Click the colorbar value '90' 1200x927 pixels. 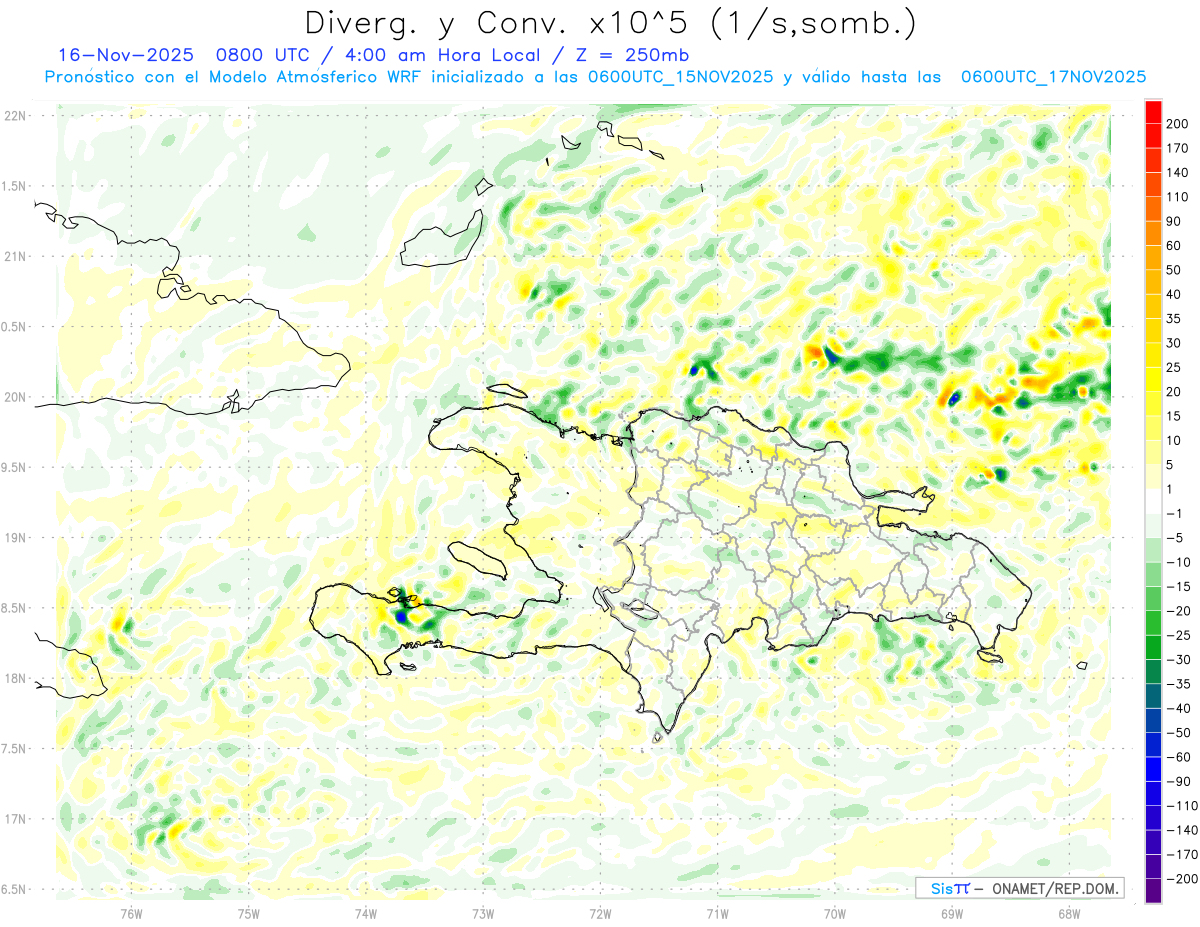1174,221
